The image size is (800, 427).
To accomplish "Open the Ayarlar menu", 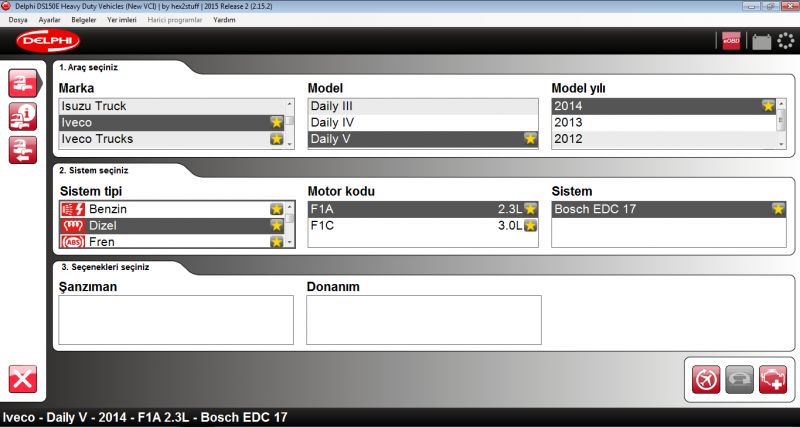I will (49, 20).
